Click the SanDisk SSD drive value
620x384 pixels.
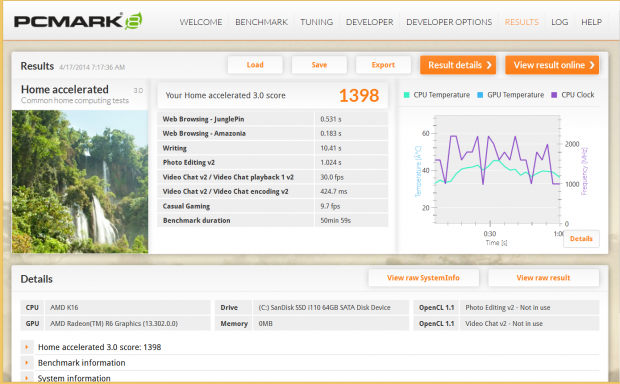coord(324,307)
